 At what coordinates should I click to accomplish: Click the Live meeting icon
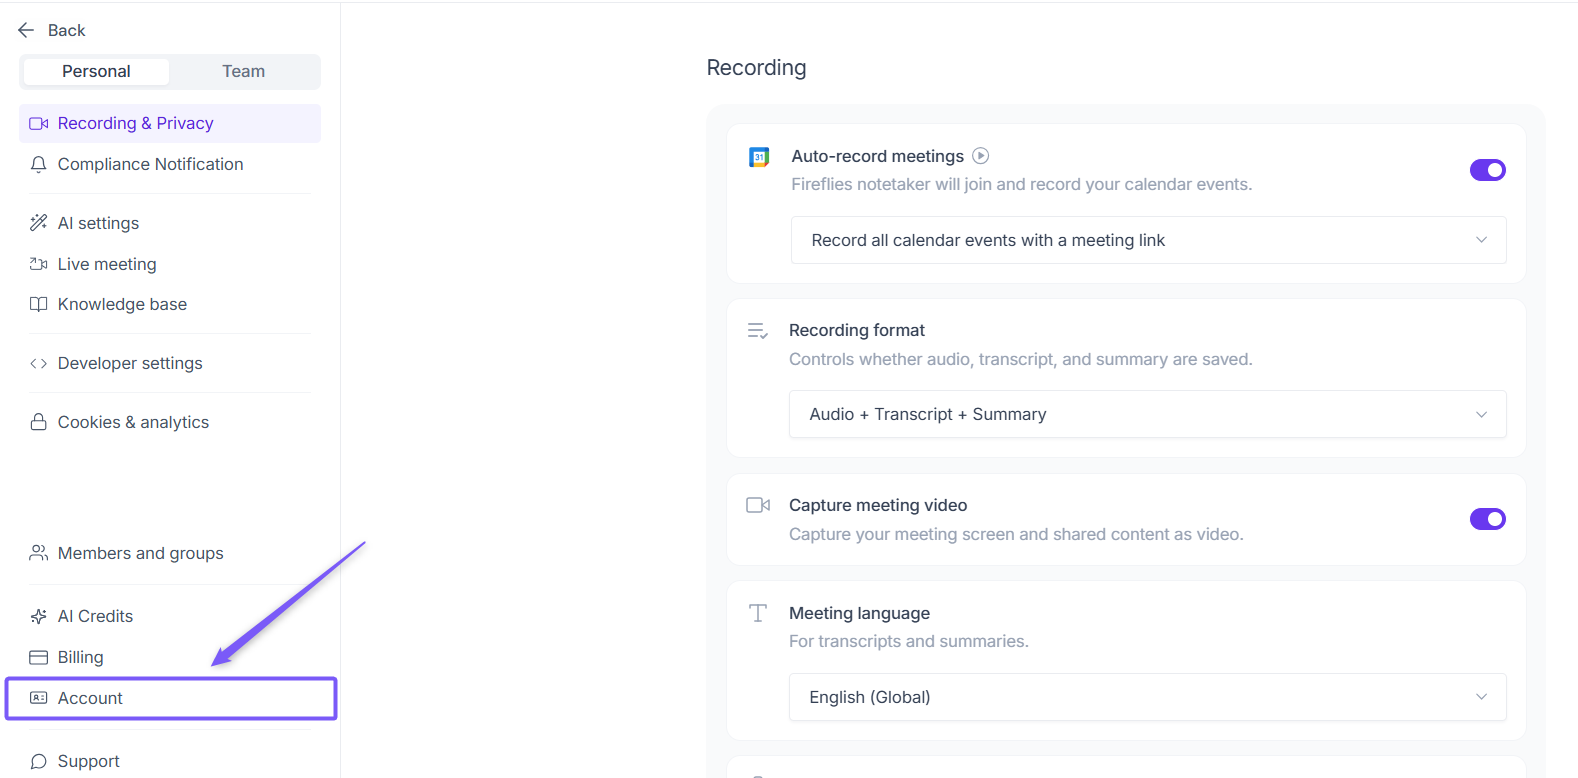[39, 264]
